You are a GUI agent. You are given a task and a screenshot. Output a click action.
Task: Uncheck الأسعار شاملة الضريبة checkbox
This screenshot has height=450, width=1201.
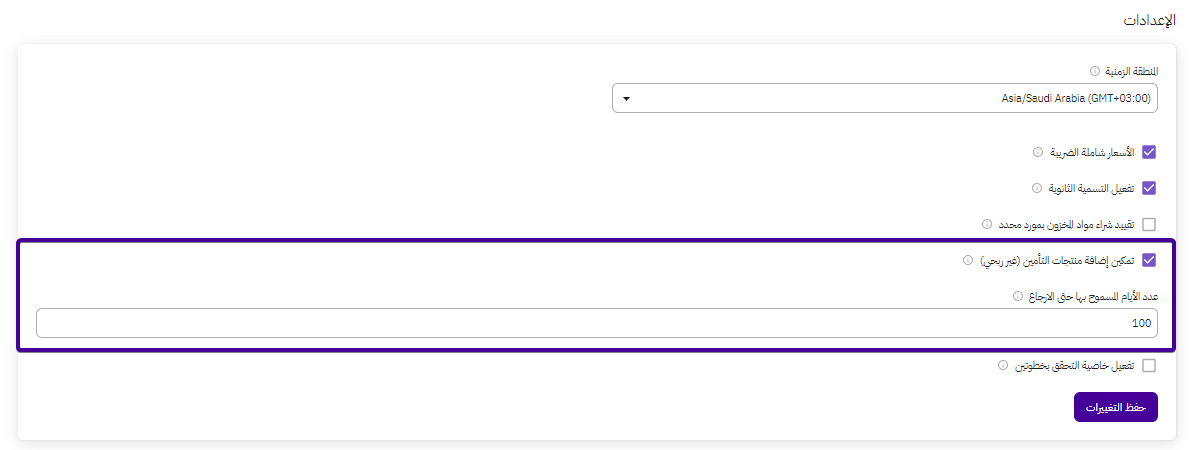tap(1149, 152)
